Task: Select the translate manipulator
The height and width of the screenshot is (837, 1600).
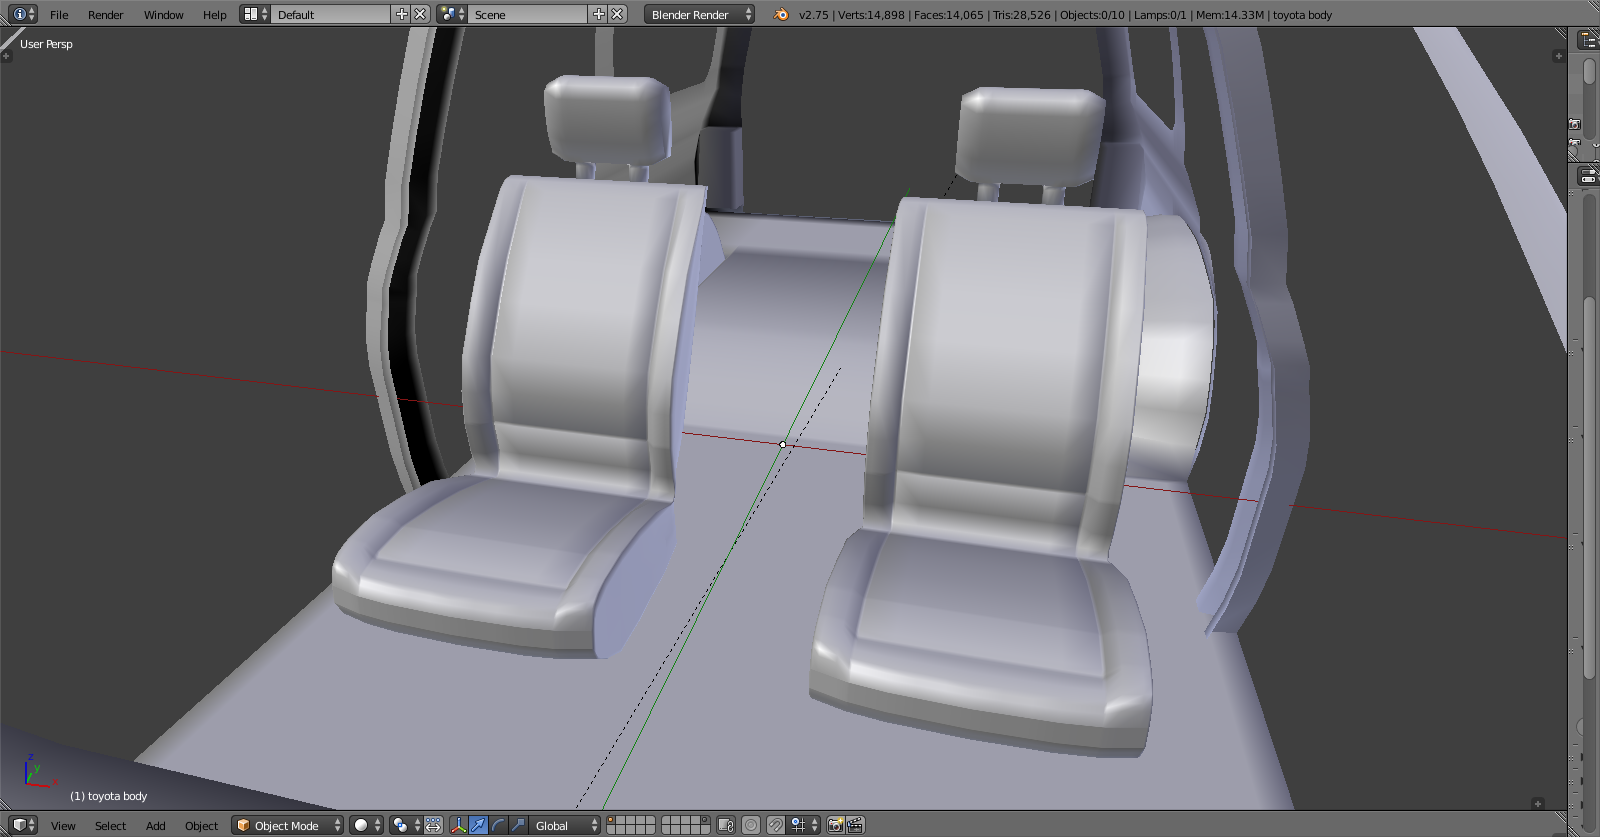Action: click(478, 825)
